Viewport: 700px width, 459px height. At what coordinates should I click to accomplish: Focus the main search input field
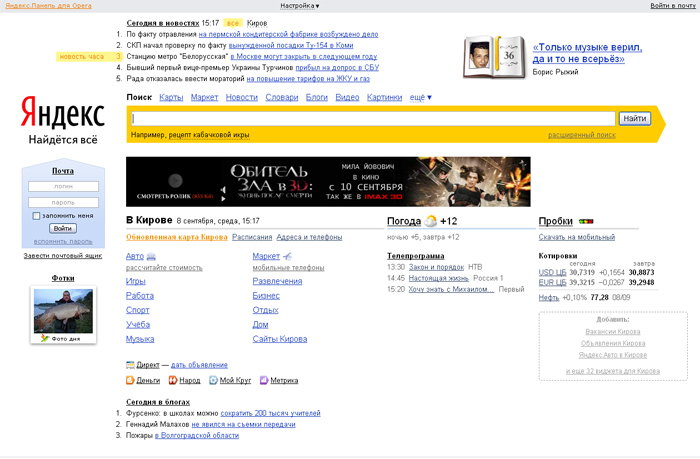373,119
